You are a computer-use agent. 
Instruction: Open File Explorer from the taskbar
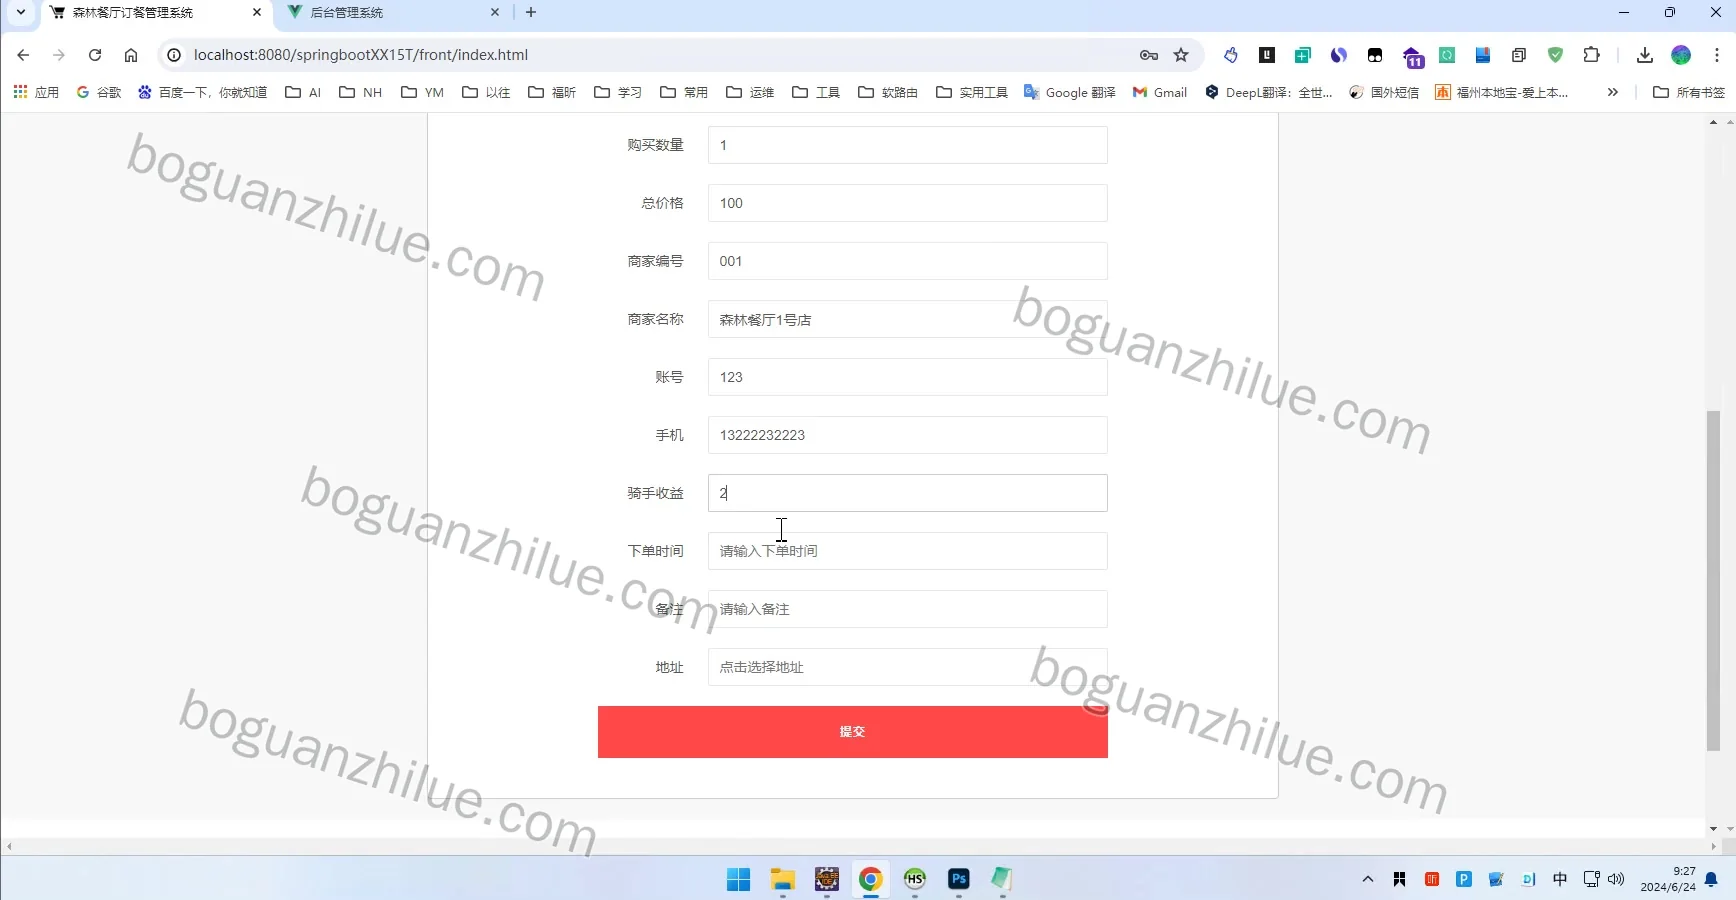coord(783,879)
